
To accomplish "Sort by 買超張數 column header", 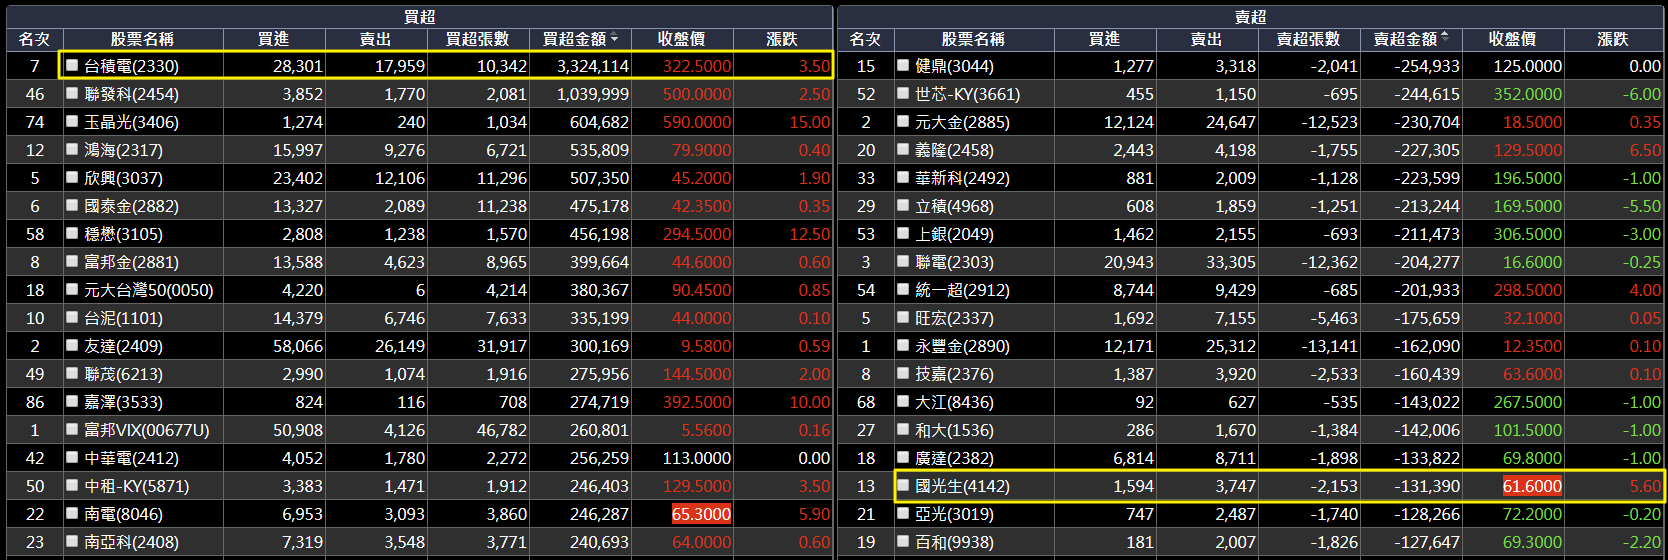I will [x=477, y=39].
